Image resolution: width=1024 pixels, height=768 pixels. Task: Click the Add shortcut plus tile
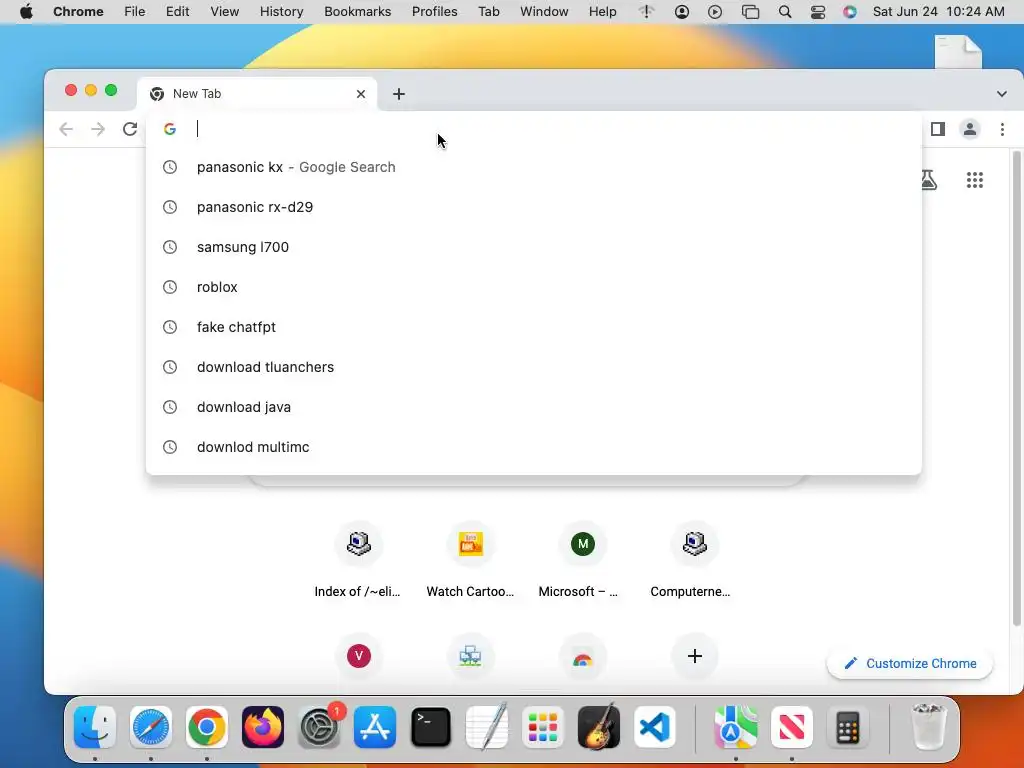(x=694, y=656)
